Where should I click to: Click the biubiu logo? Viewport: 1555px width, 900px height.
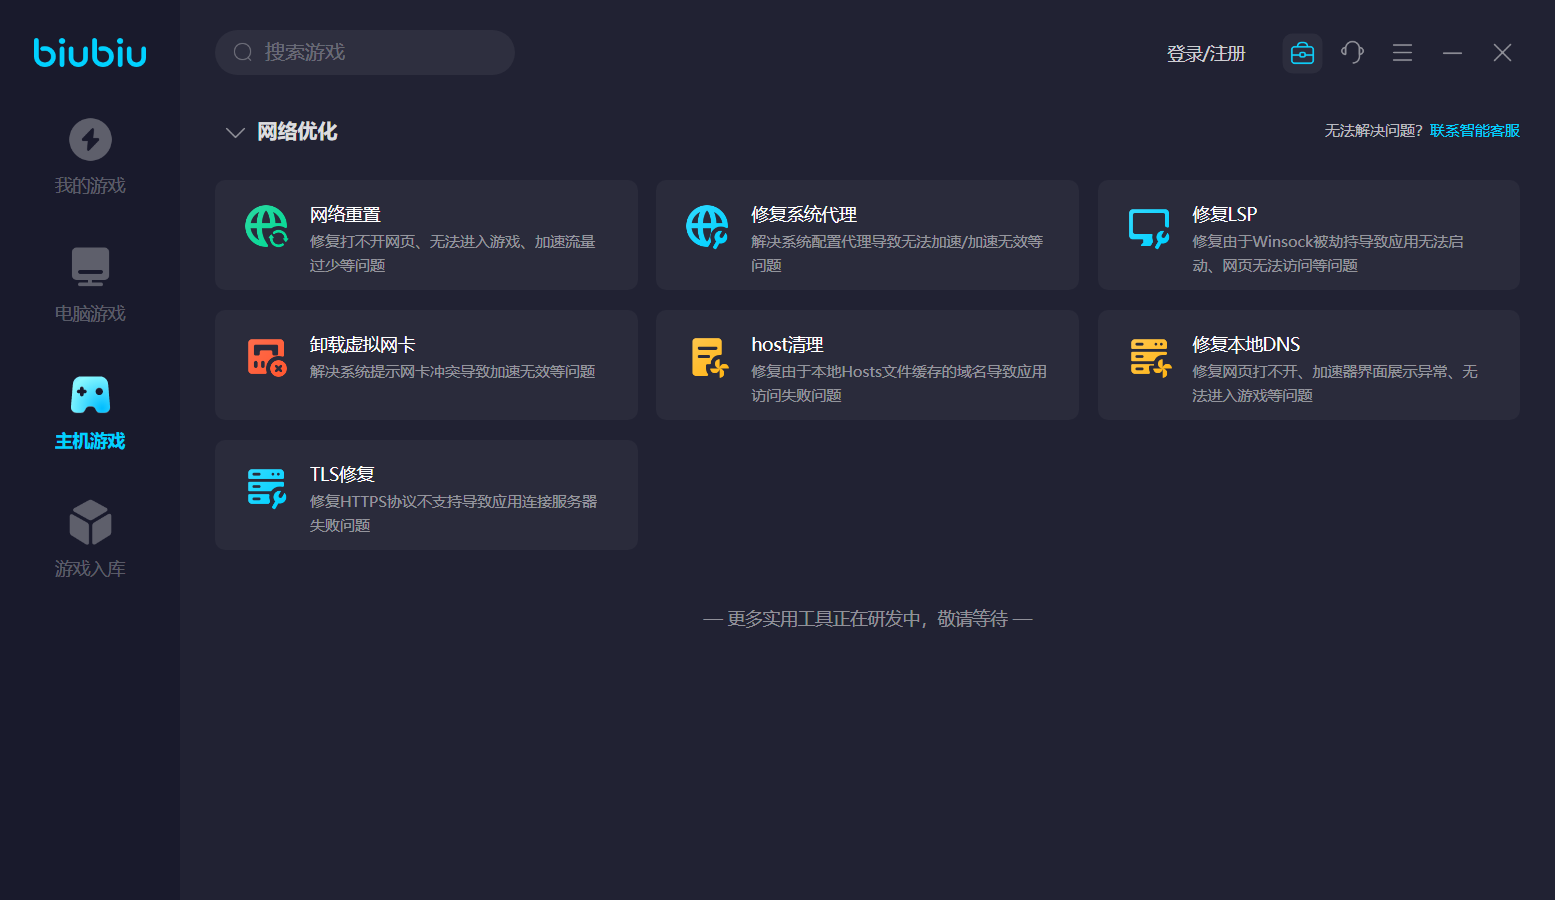90,52
